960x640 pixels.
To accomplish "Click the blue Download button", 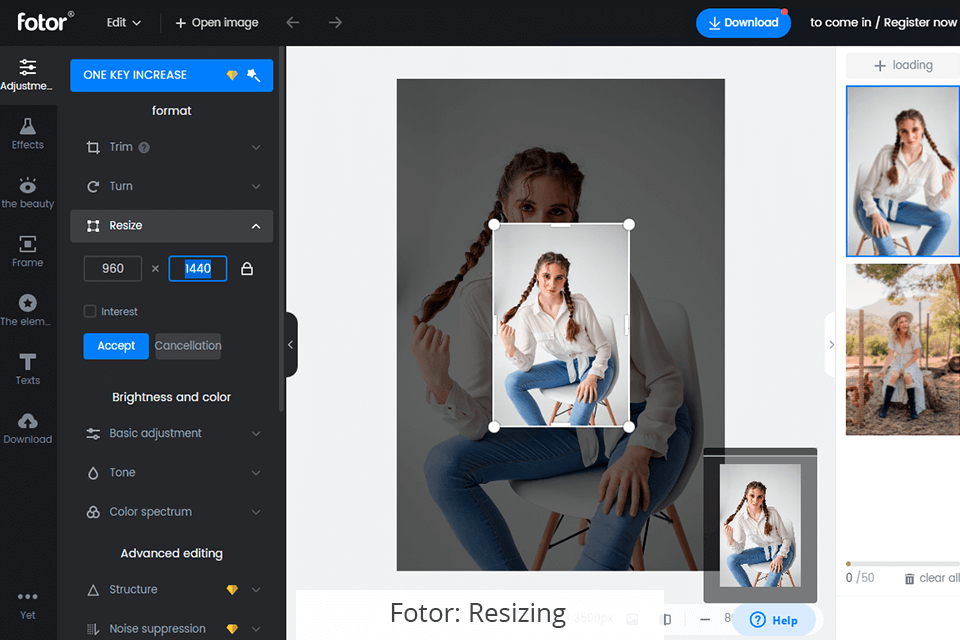I will [743, 23].
